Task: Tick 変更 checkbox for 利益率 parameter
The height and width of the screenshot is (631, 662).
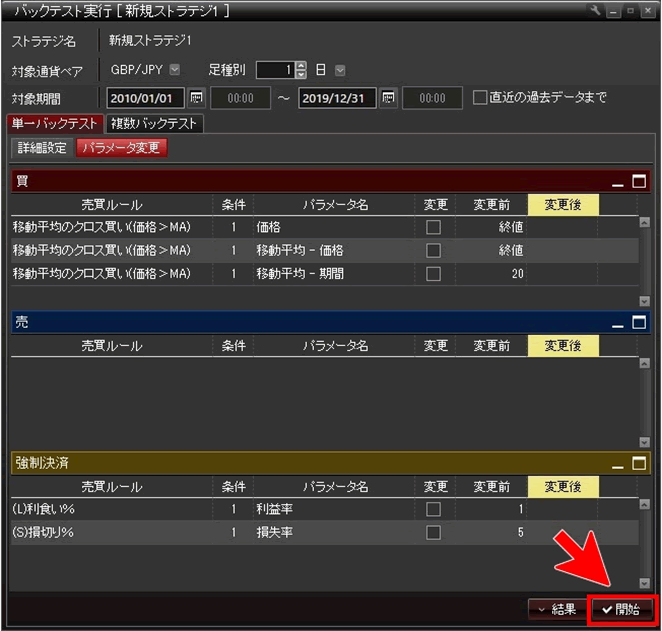Action: click(433, 509)
